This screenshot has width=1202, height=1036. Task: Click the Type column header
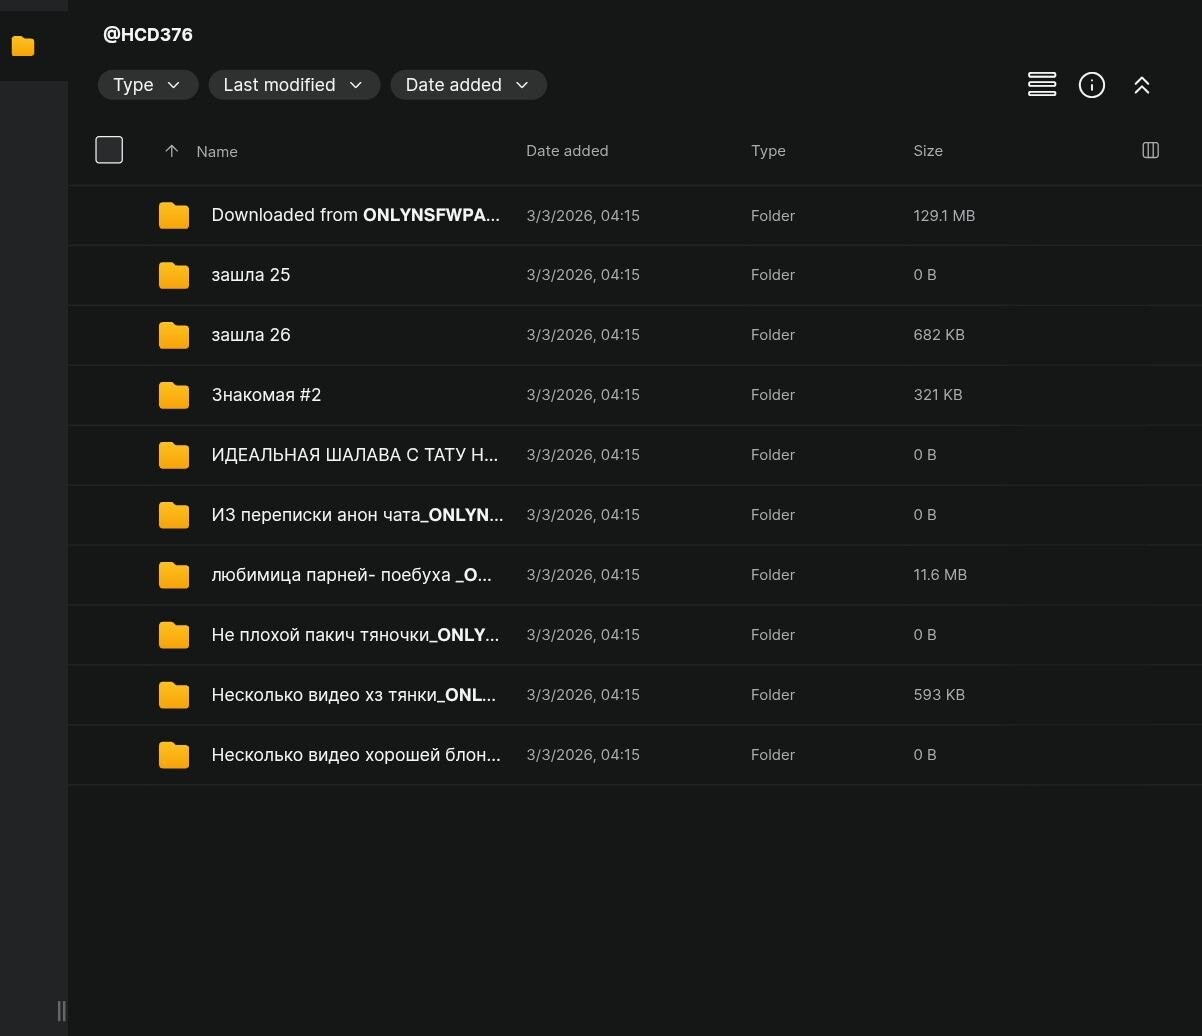(768, 151)
